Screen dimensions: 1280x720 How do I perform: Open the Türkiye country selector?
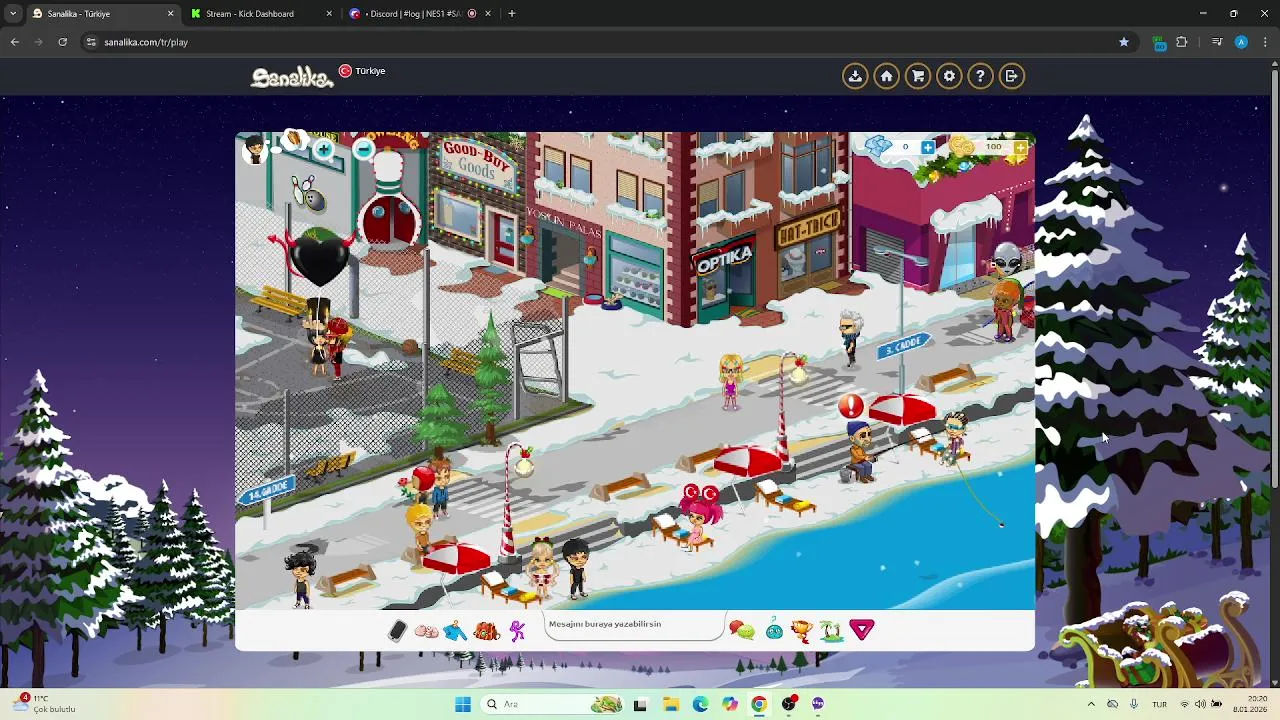coord(362,71)
